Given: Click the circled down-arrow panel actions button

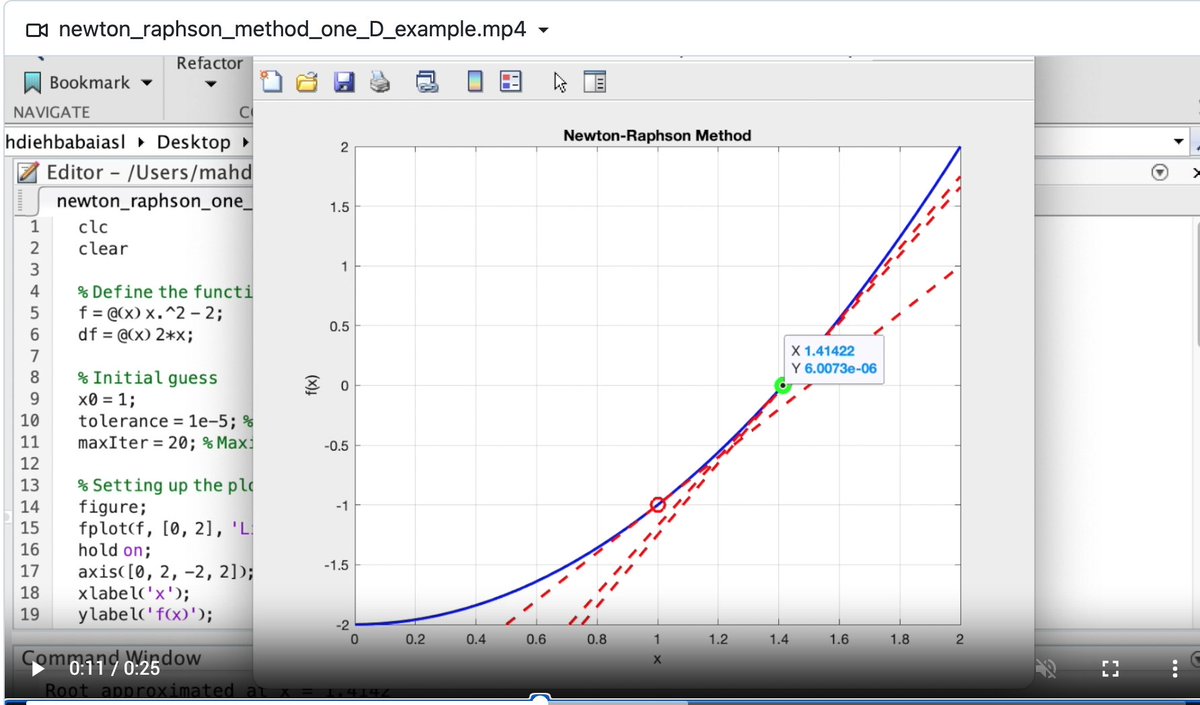Looking at the screenshot, I should click(x=1160, y=173).
